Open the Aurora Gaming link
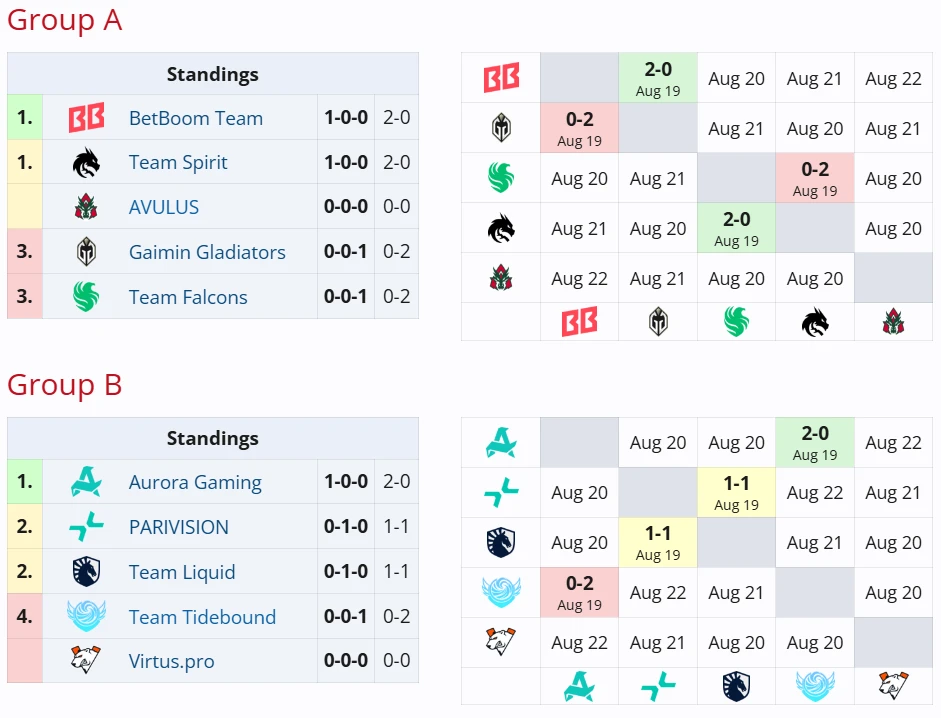 195,482
